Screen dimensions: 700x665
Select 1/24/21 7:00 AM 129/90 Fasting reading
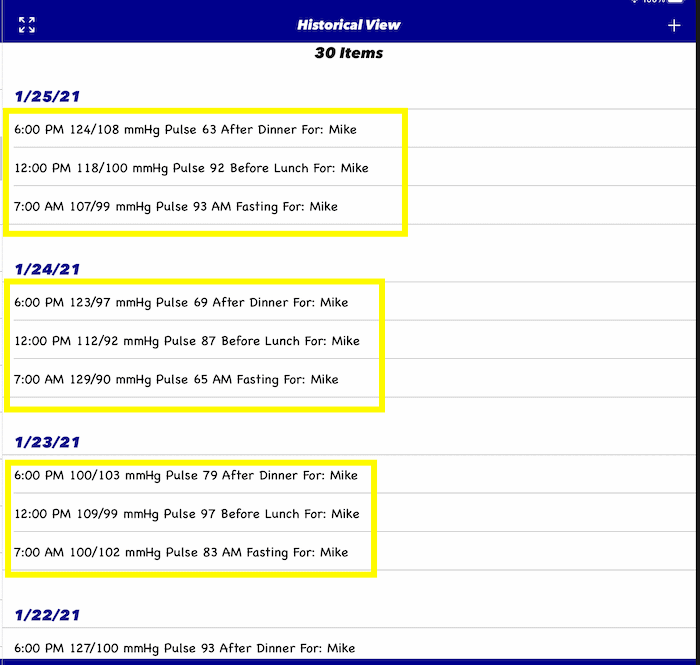coord(176,380)
